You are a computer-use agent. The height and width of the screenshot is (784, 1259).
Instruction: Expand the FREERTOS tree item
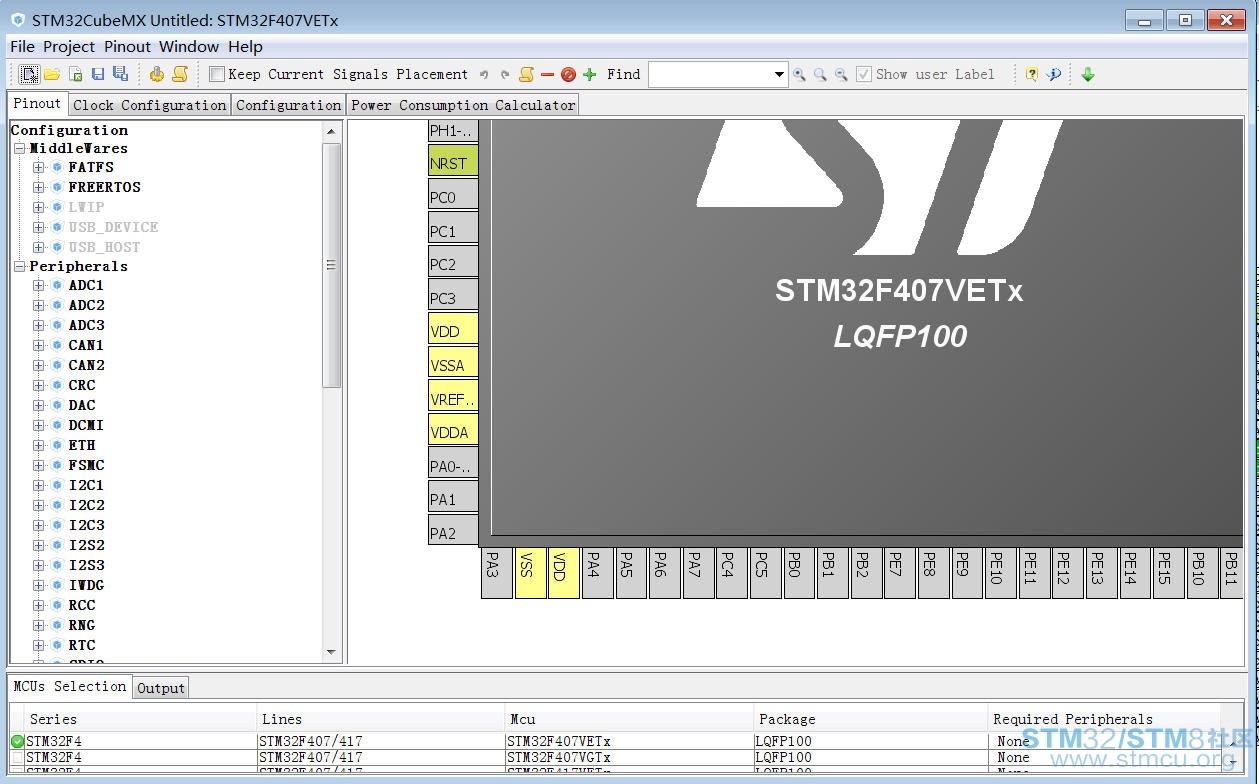point(38,187)
